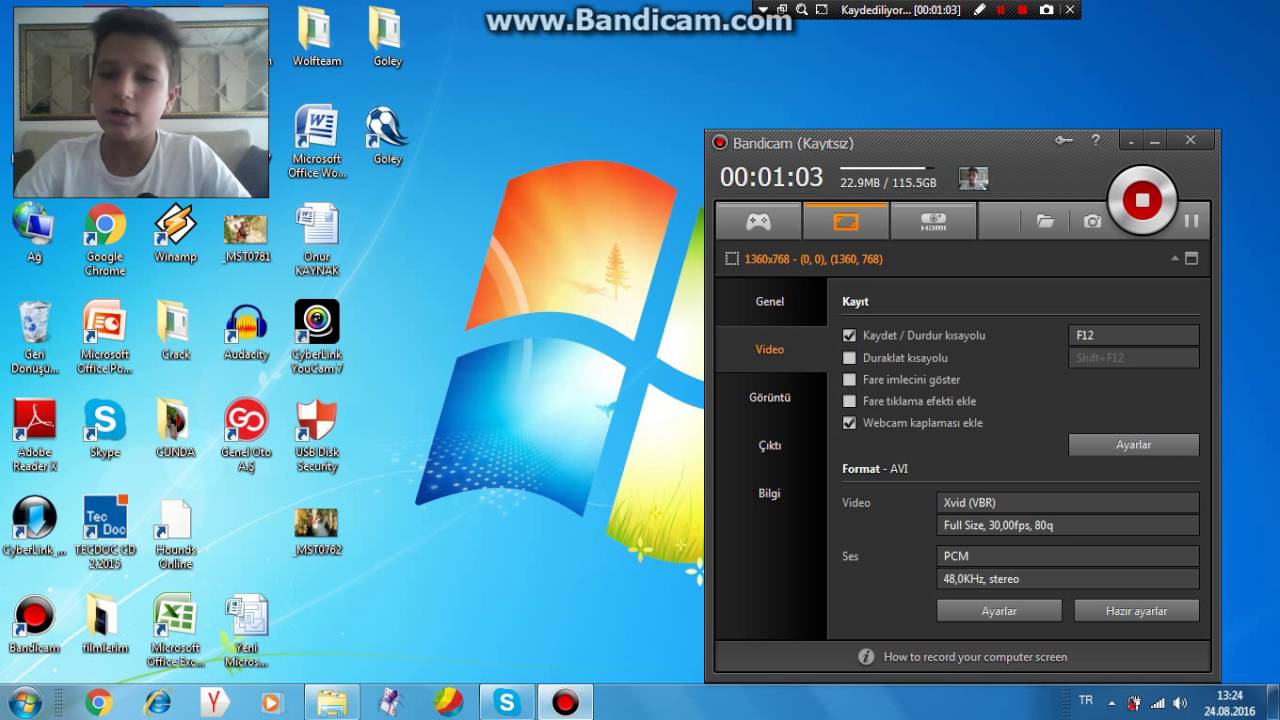Stop recording with the big red button

pos(1142,200)
